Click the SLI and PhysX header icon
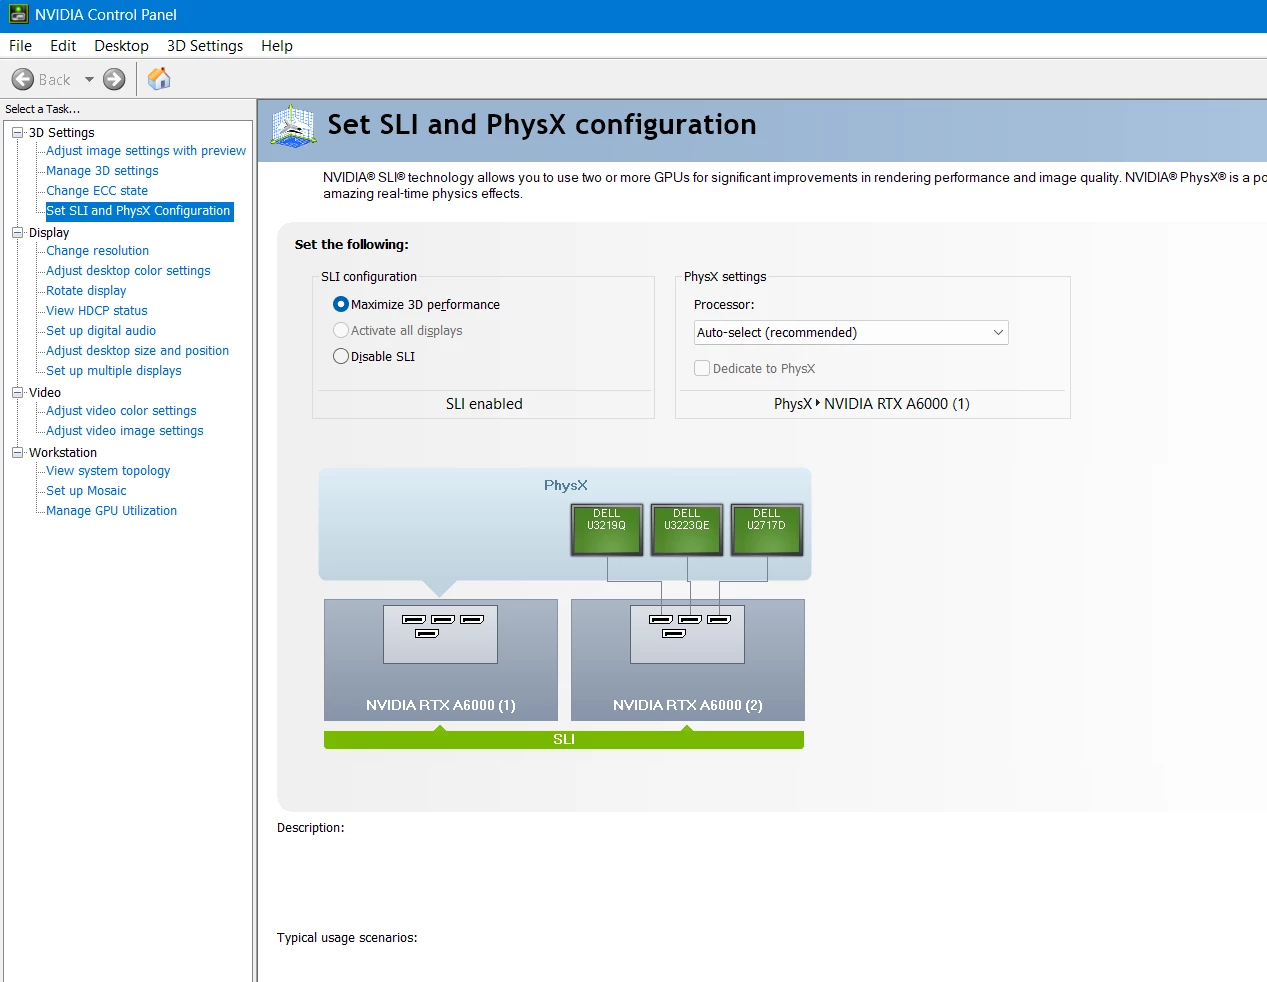This screenshot has width=1267, height=982. tap(294, 127)
